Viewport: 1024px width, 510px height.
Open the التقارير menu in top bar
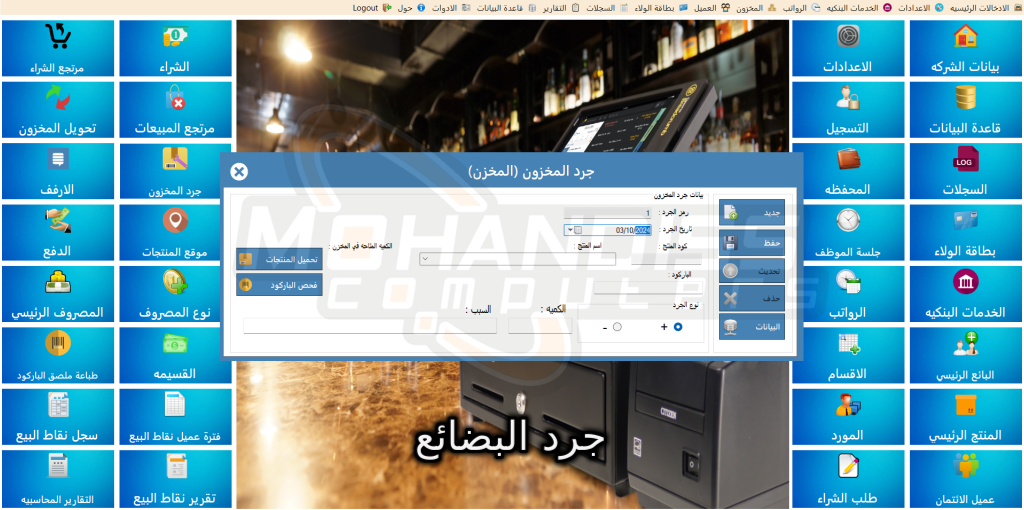pyautogui.click(x=553, y=7)
